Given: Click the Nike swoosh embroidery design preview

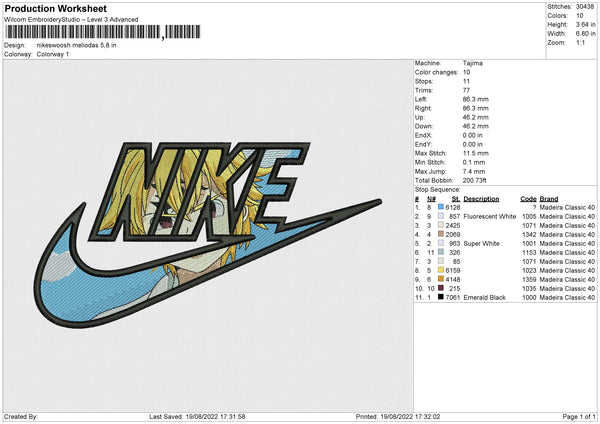Looking at the screenshot, I should tap(209, 234).
